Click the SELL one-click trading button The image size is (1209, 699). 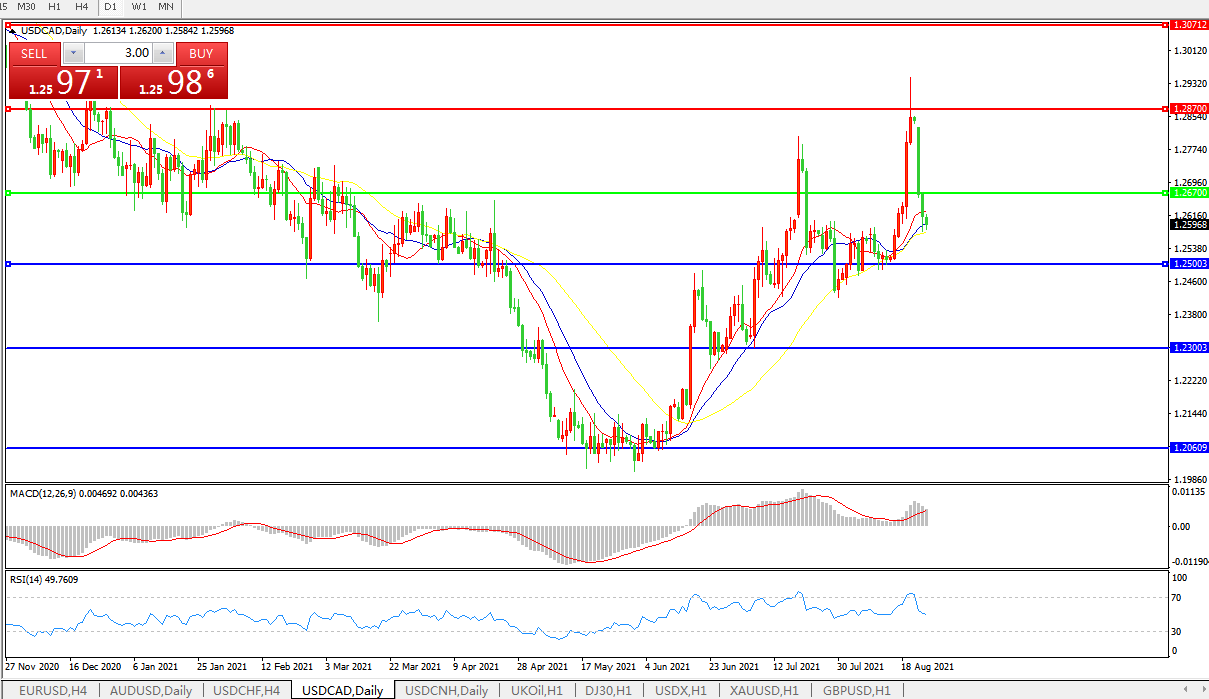[x=34, y=54]
